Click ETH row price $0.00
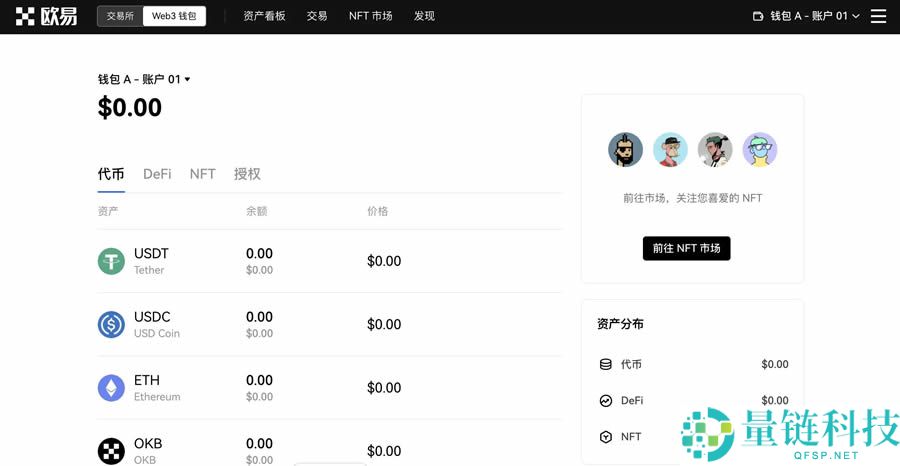Viewport: 900px width, 466px height. pyautogui.click(x=384, y=387)
